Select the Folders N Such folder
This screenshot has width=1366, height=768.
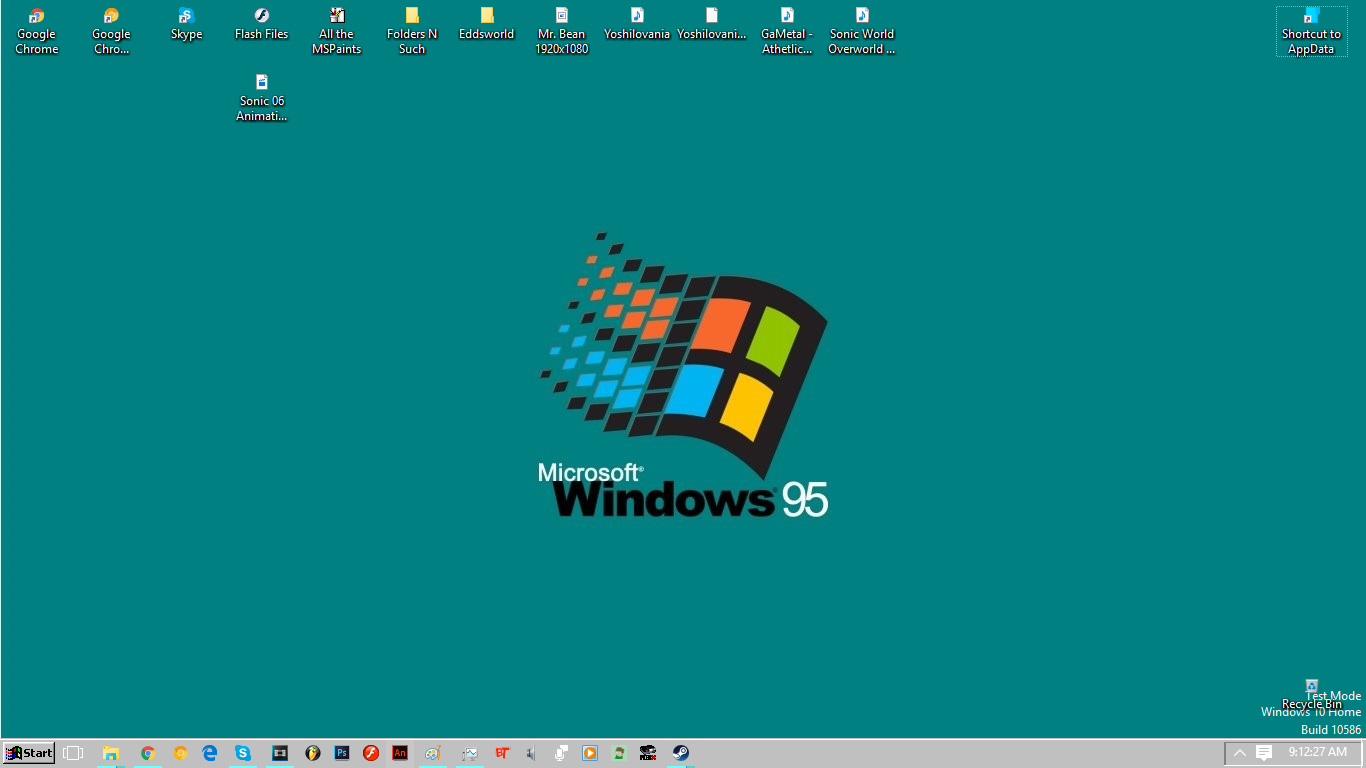[x=412, y=31]
